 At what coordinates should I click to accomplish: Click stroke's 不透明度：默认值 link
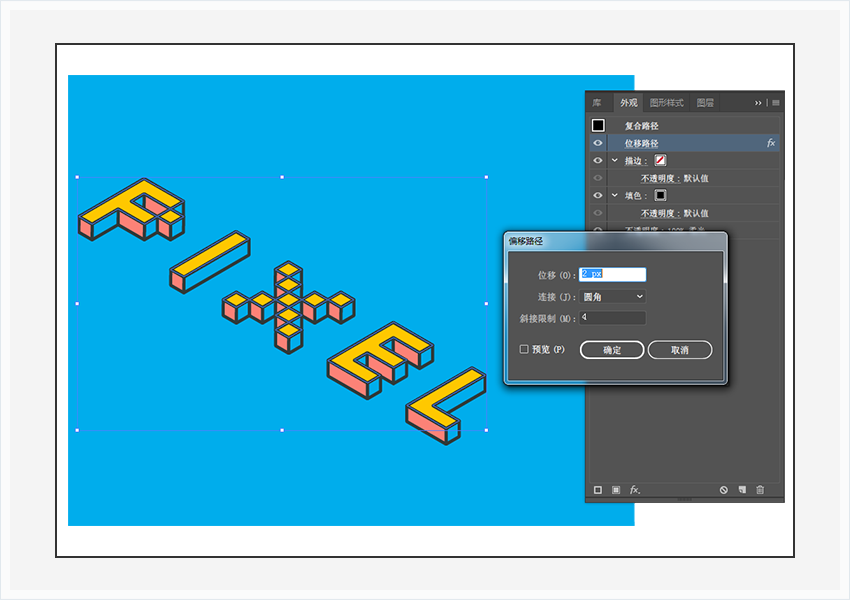click(675, 178)
